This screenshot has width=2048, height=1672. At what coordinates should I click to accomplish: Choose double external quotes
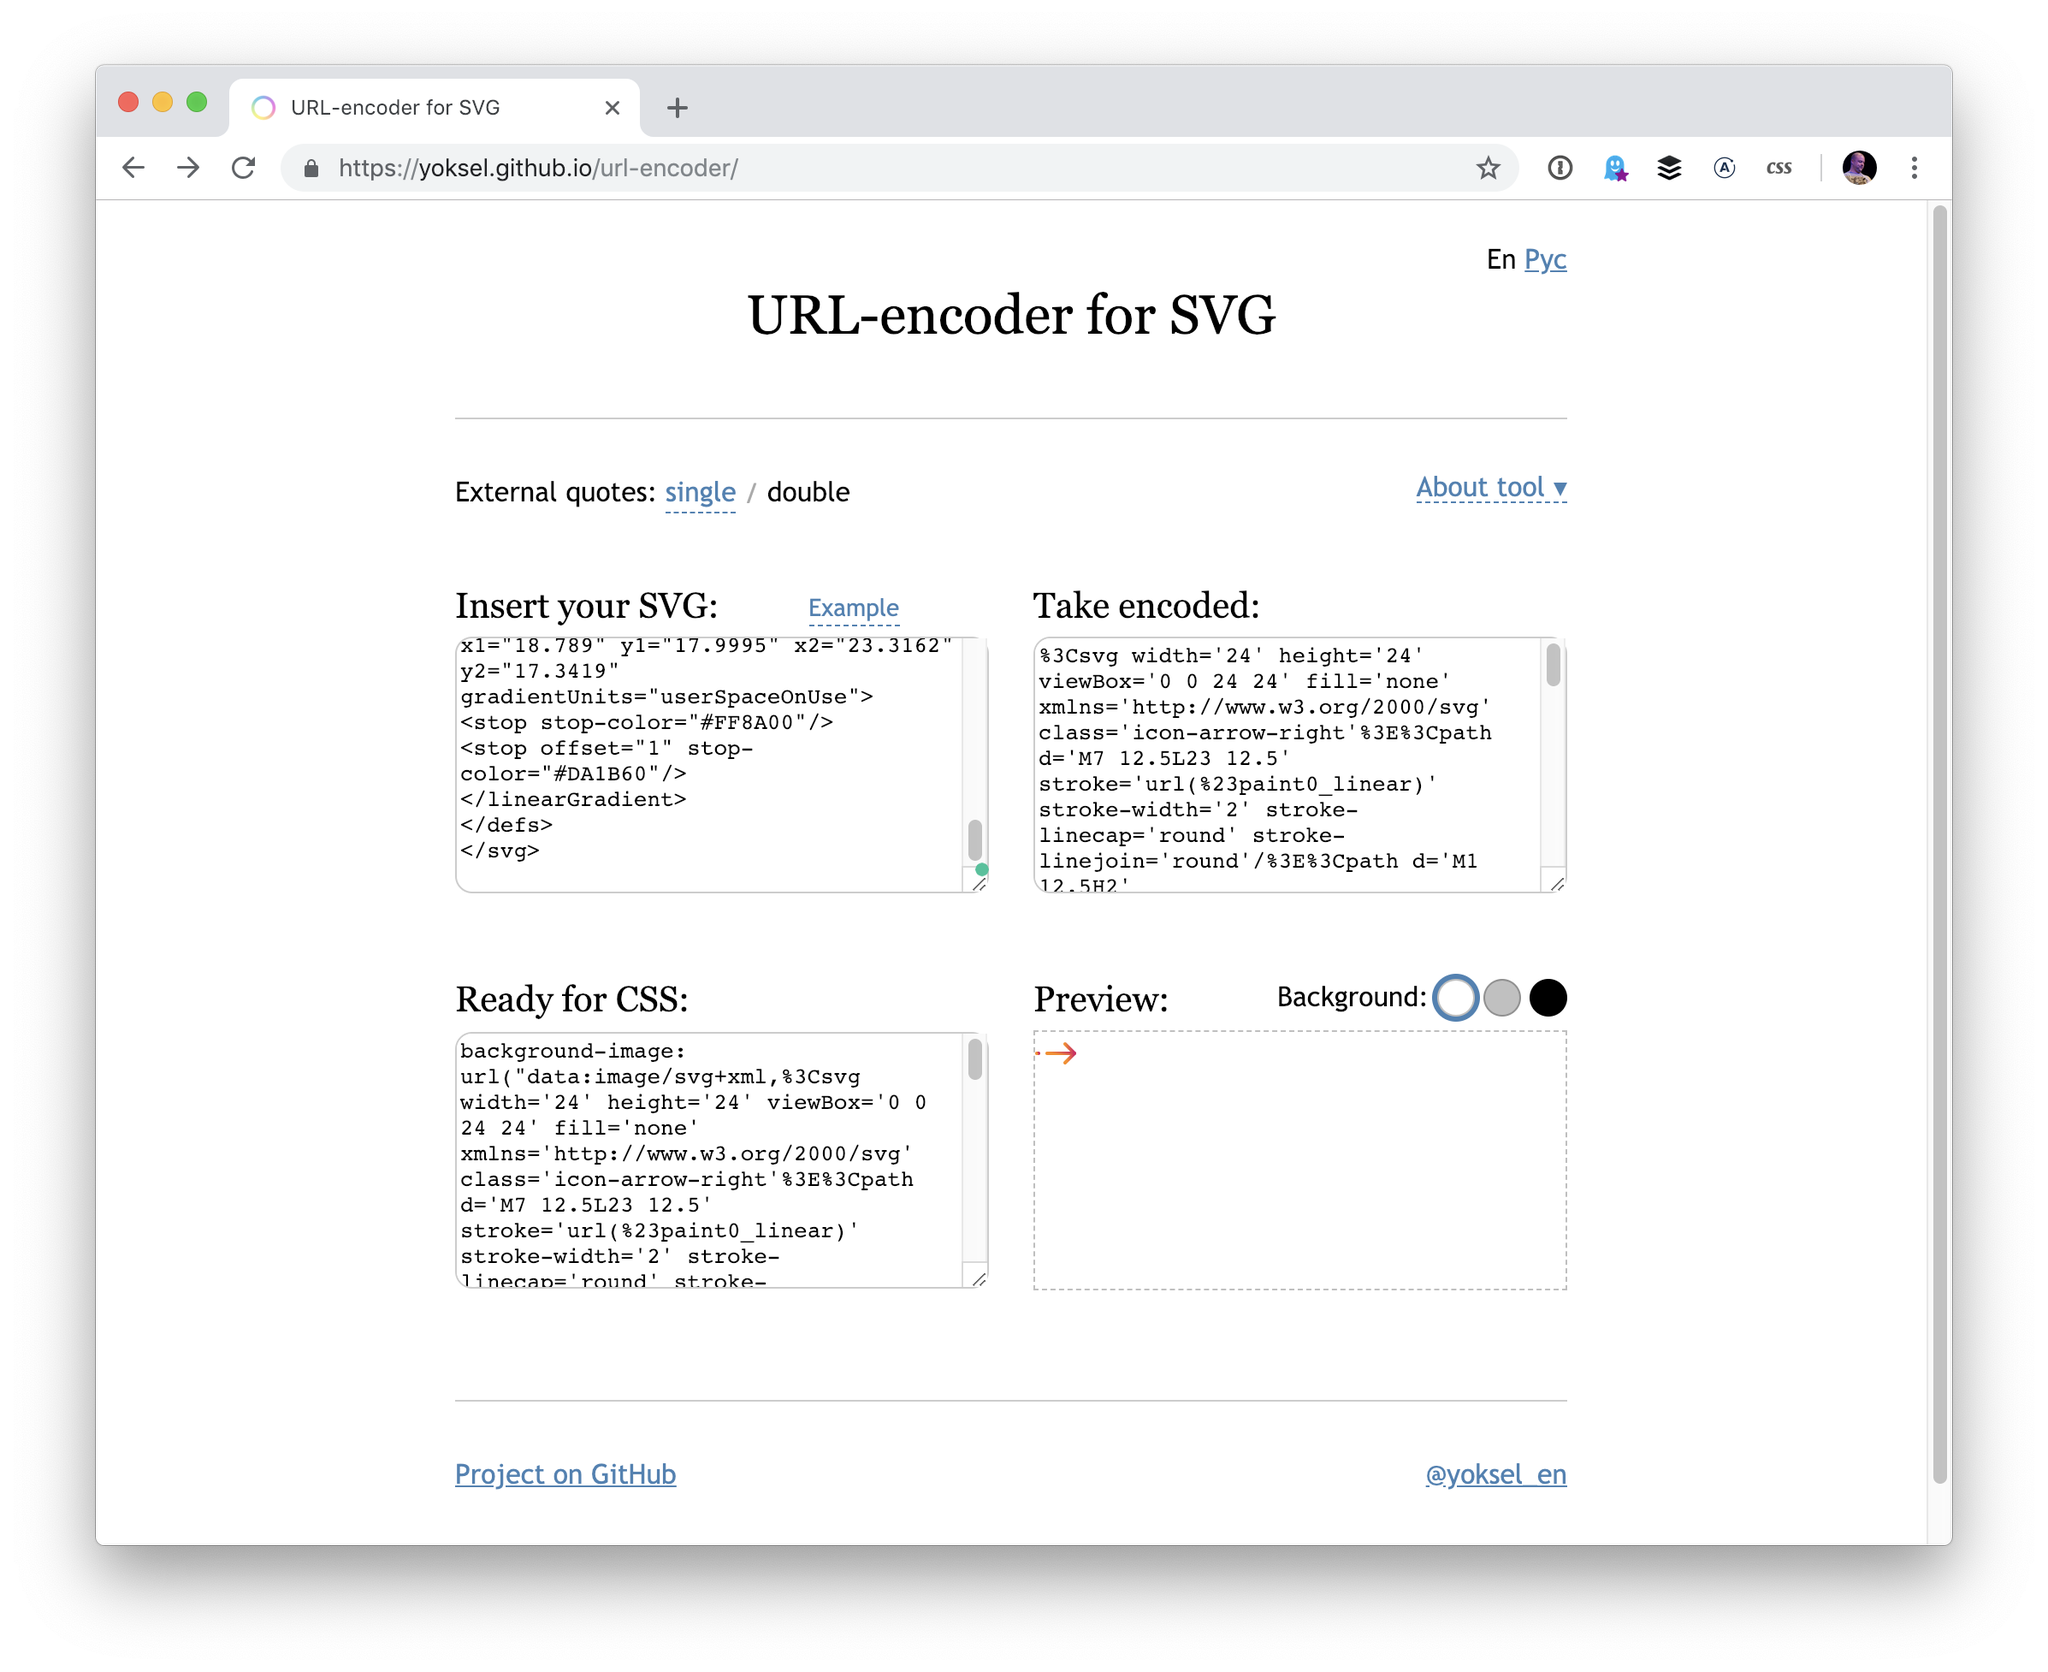point(808,492)
